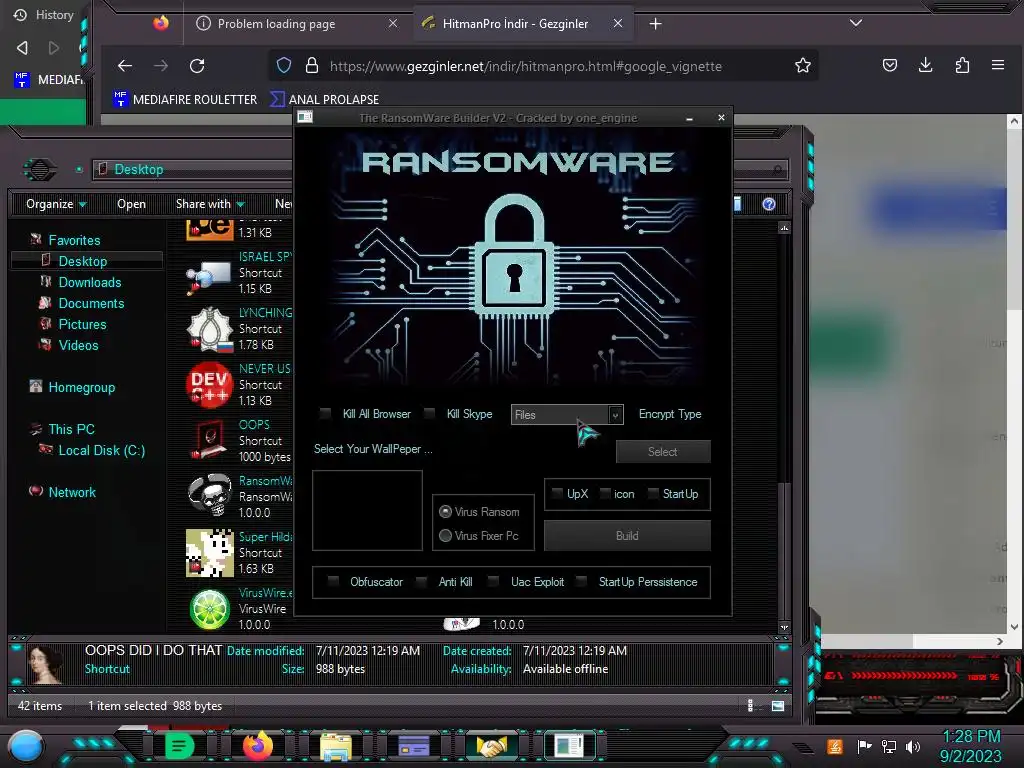Toggle the Anti Kill checkbox
The width and height of the screenshot is (1024, 768).
(422, 582)
